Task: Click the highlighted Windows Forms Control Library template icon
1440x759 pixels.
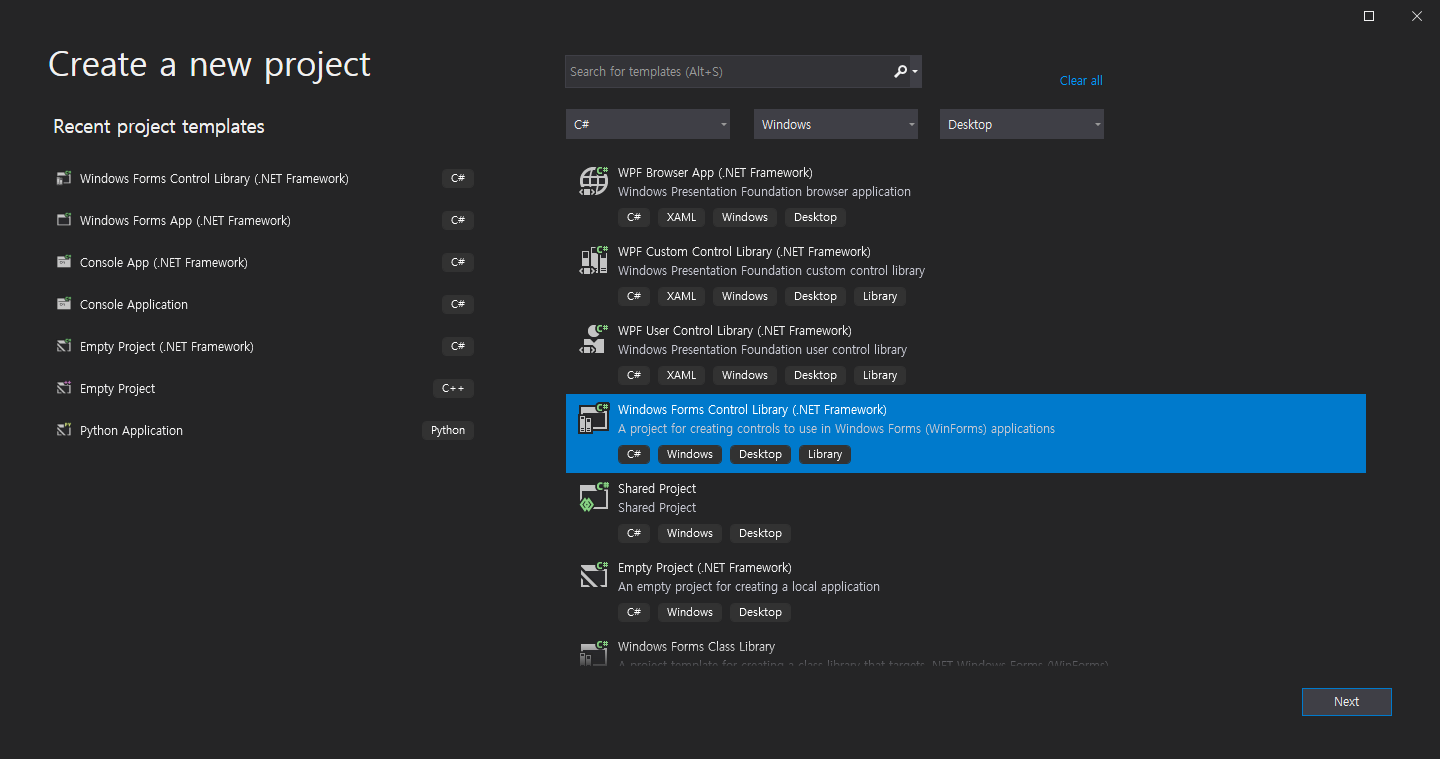Action: coord(594,418)
